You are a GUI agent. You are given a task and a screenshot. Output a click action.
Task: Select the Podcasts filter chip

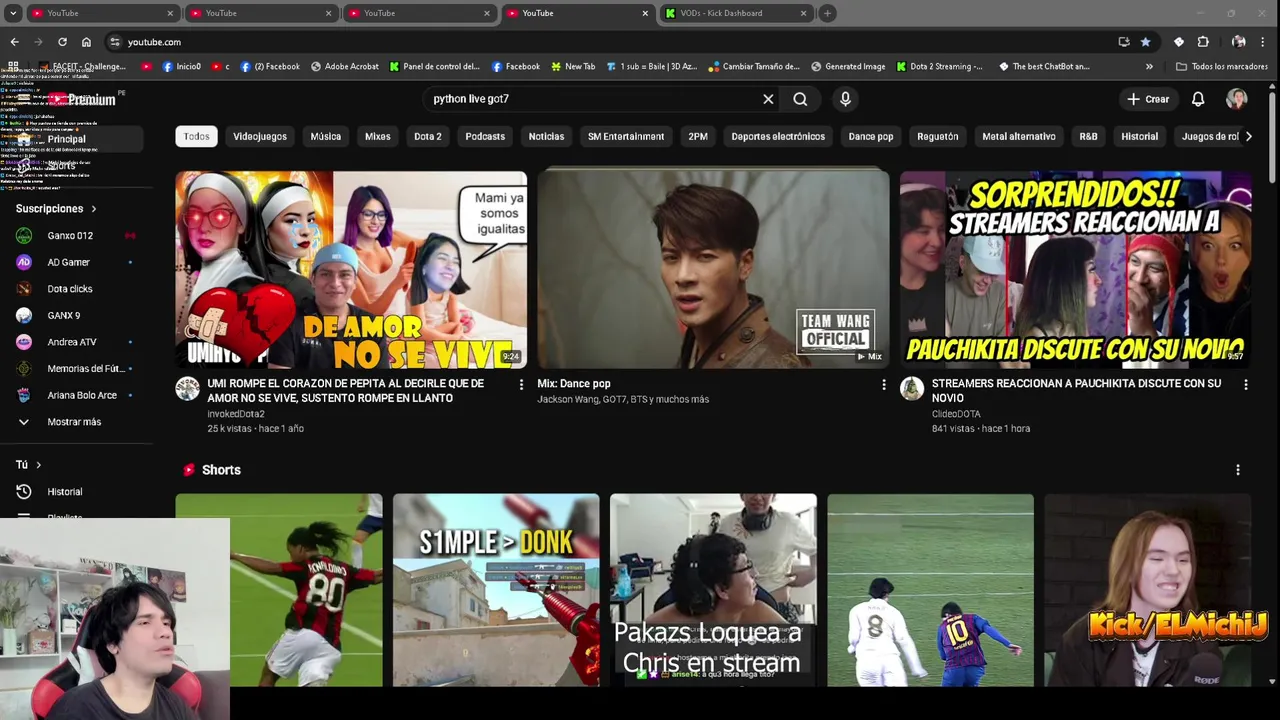point(485,136)
